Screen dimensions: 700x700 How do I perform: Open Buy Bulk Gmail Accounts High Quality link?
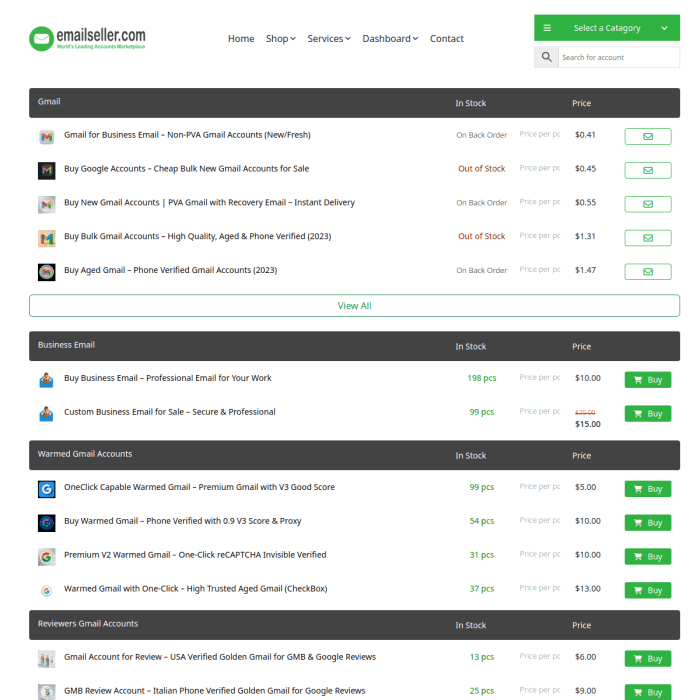point(197,236)
